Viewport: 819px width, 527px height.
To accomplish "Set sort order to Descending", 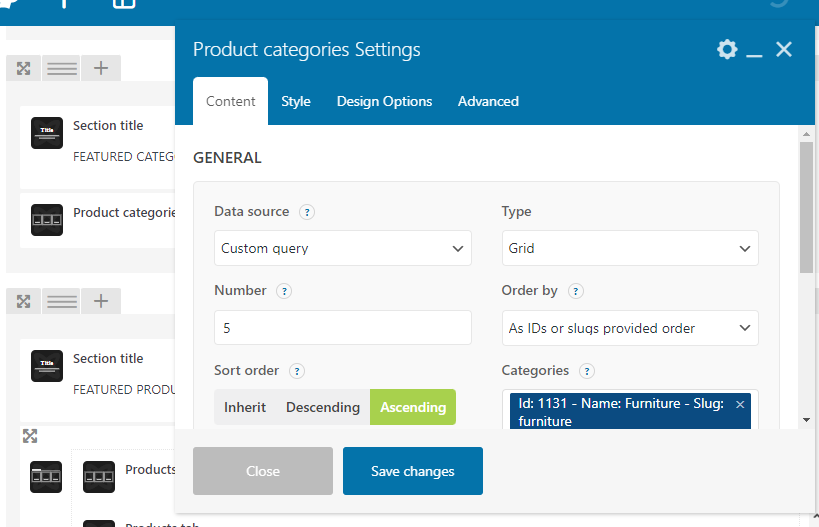I will coord(323,407).
